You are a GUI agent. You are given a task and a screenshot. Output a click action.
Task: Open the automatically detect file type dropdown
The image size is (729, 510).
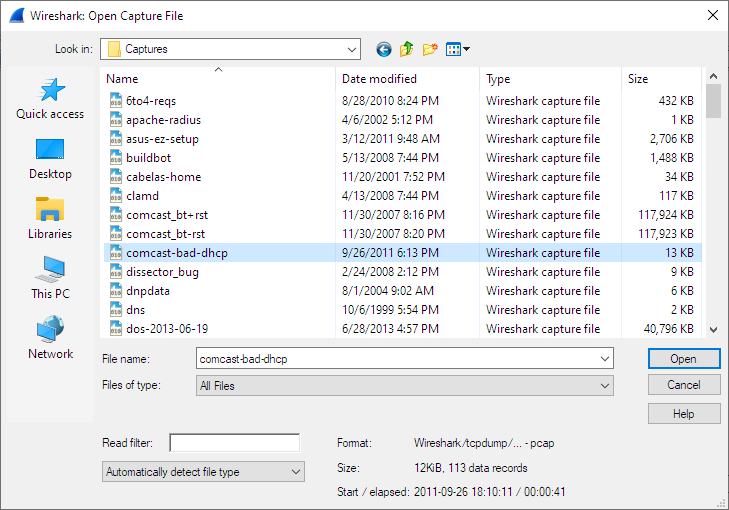coord(295,472)
